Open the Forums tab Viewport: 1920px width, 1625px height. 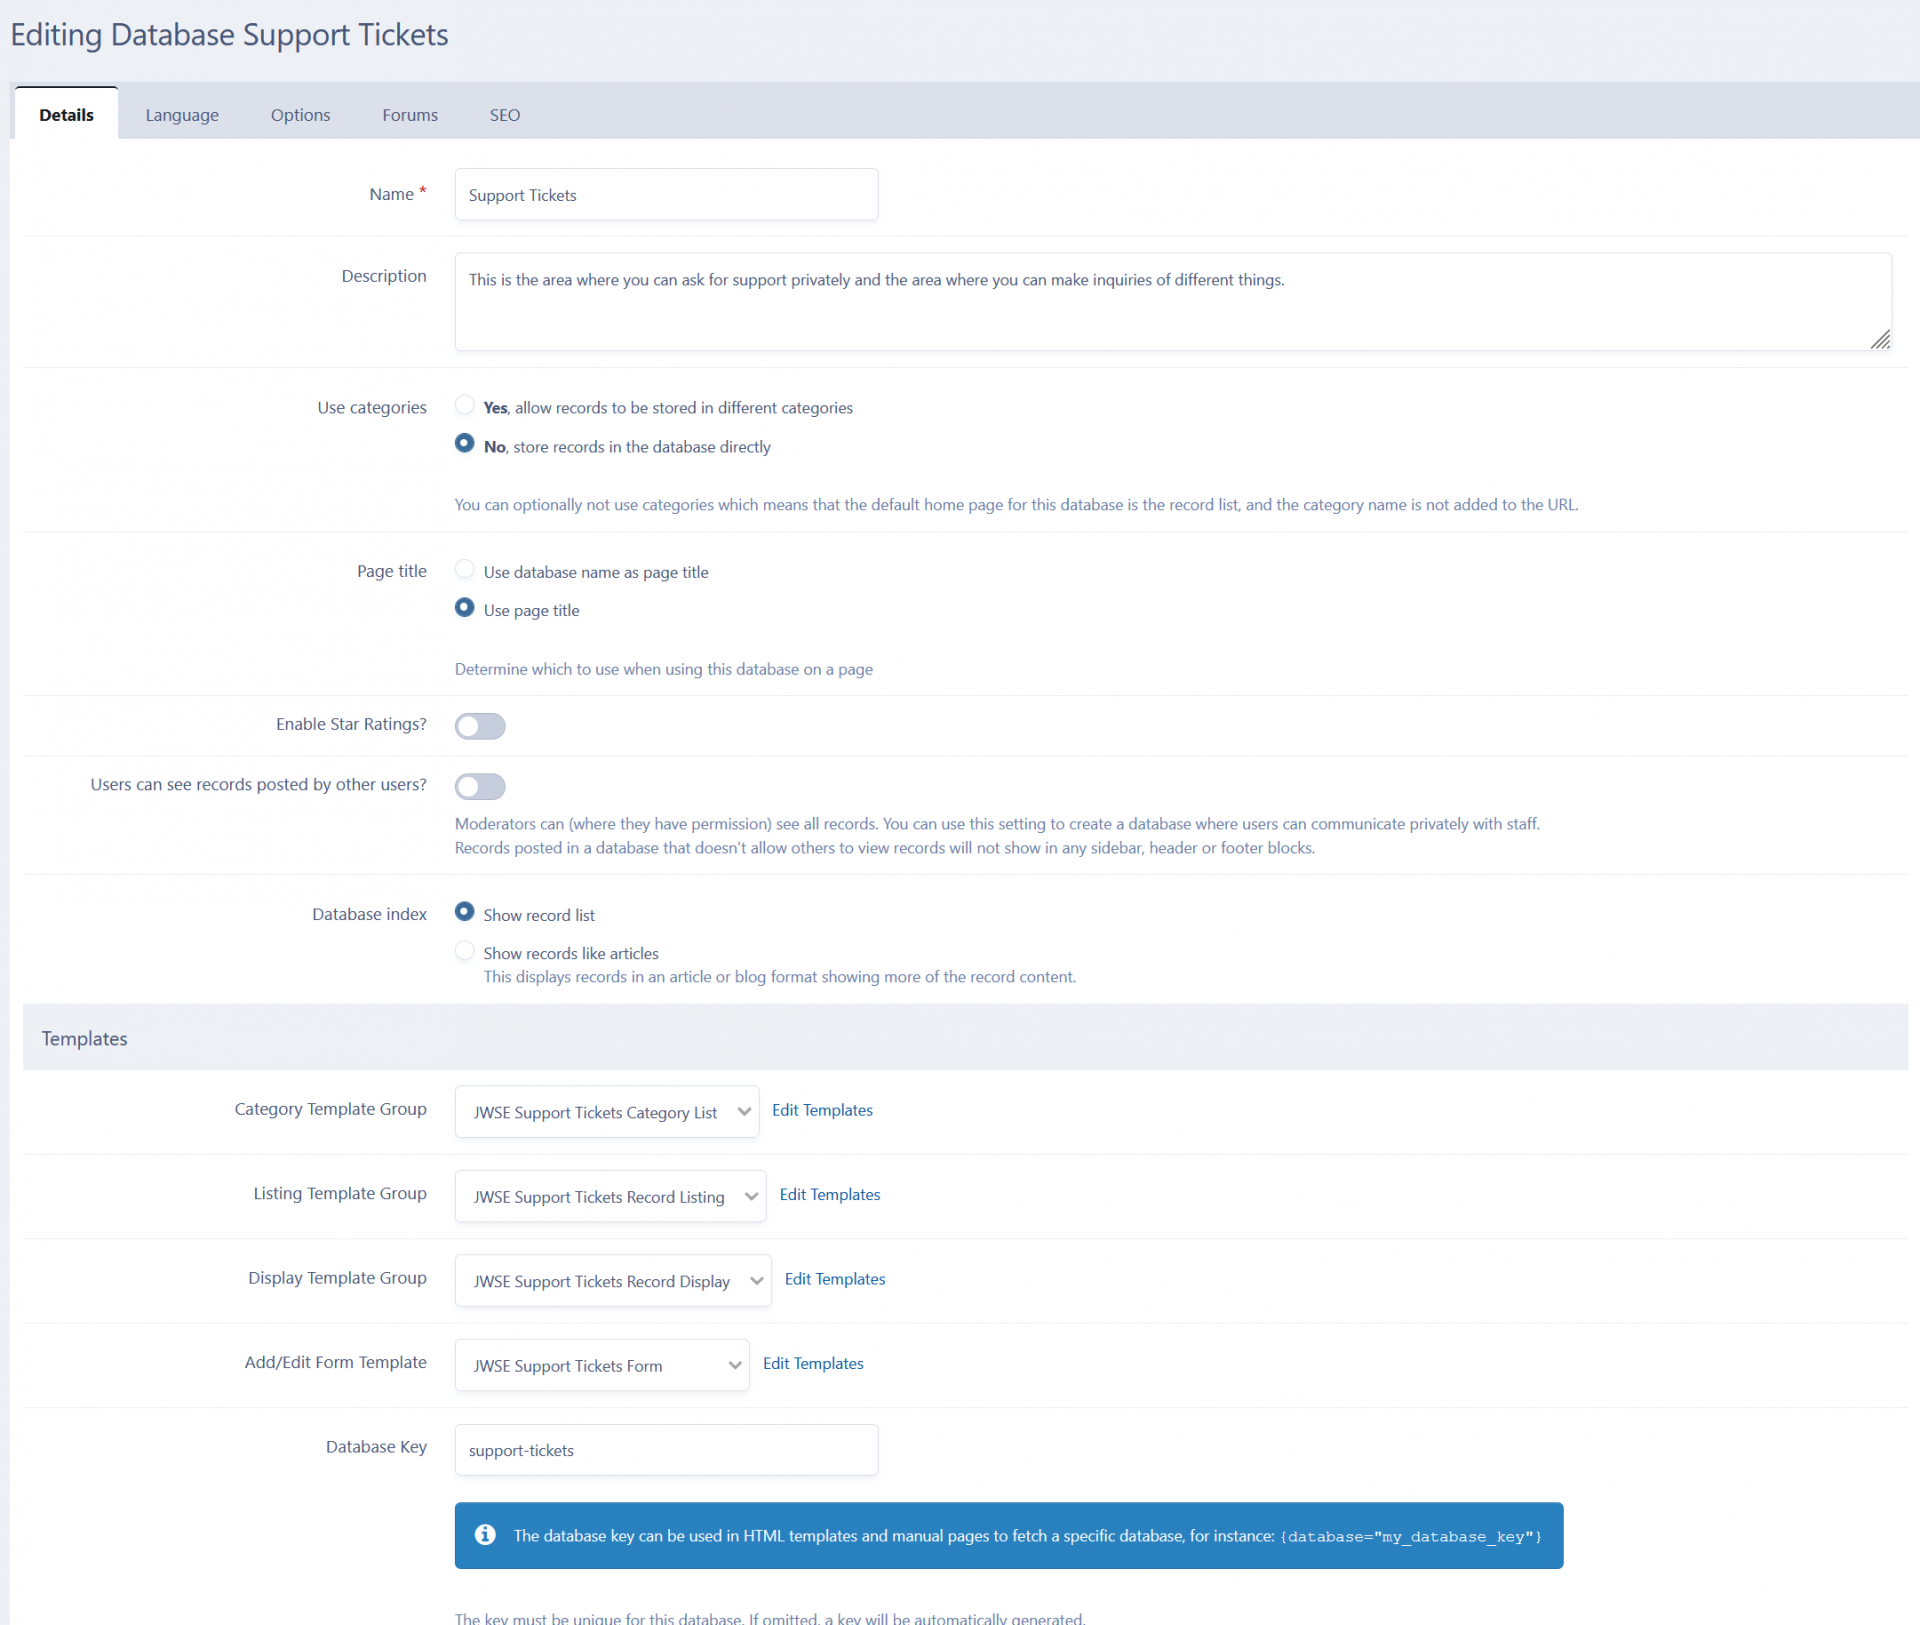tap(410, 115)
